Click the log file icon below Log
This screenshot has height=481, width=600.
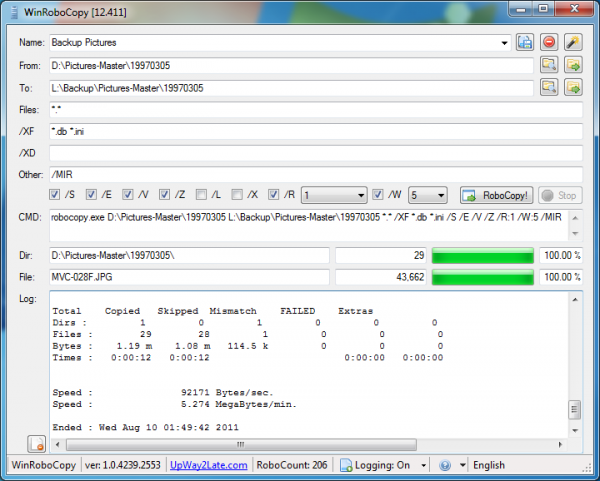(37, 444)
